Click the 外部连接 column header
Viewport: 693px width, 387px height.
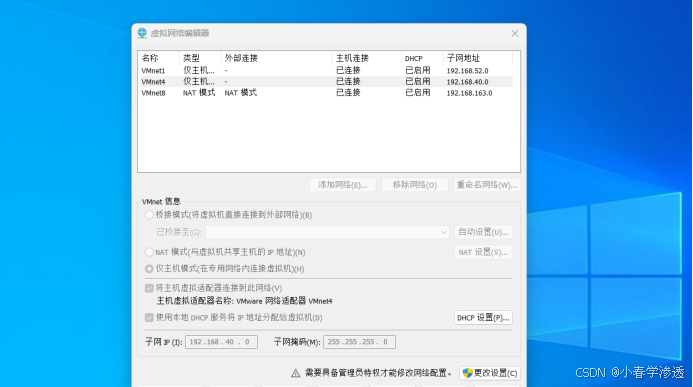(277, 58)
